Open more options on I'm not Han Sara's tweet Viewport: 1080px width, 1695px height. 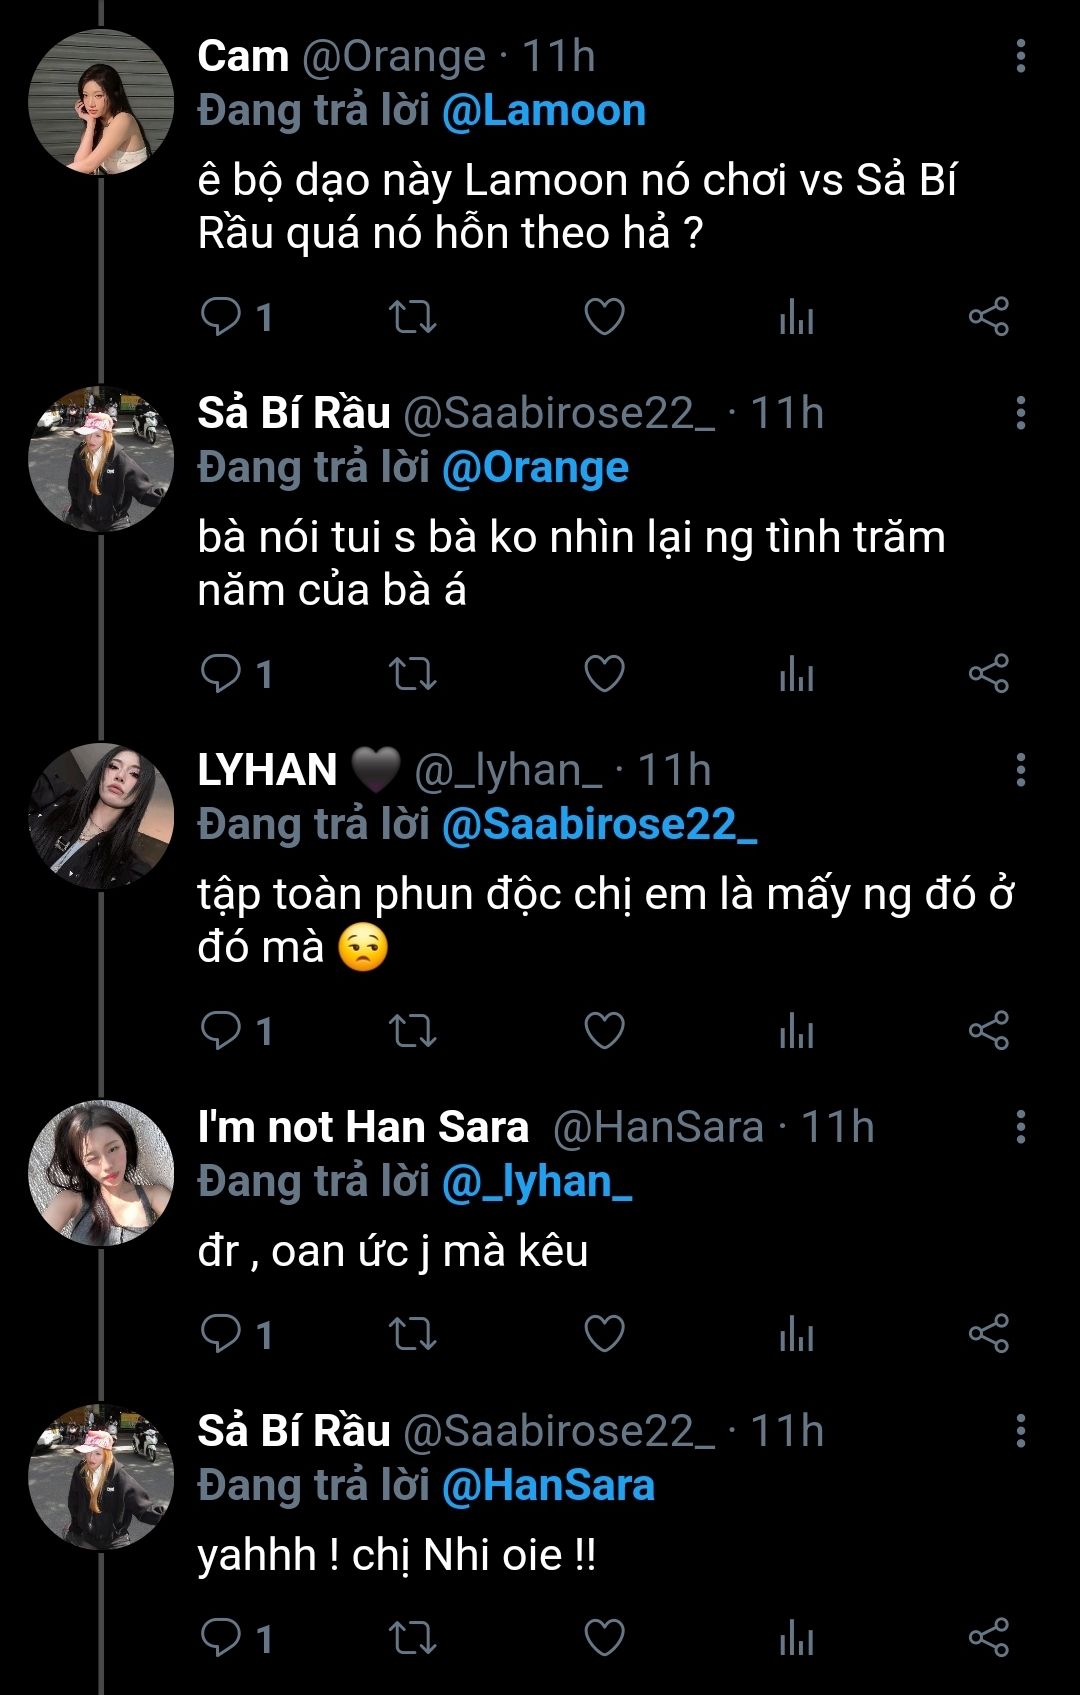click(1020, 1127)
